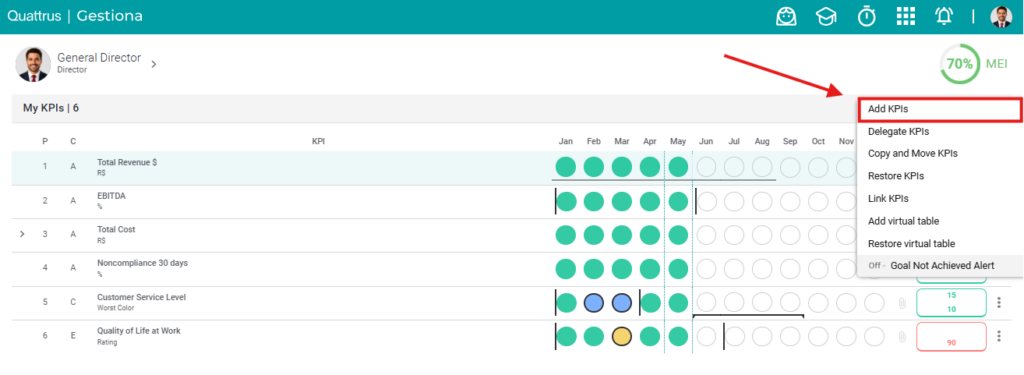Click Quality of Life August empty circle
Image resolution: width=1024 pixels, height=375 pixels.
[x=762, y=336]
